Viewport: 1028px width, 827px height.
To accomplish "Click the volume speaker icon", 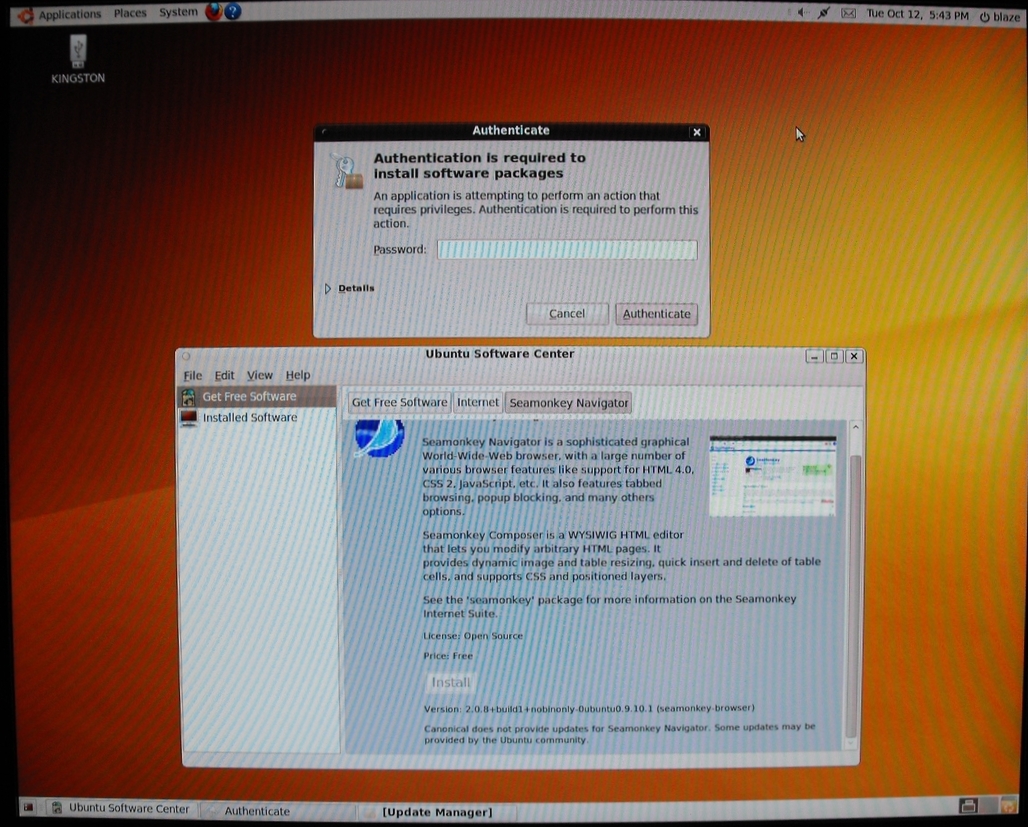I will (801, 14).
